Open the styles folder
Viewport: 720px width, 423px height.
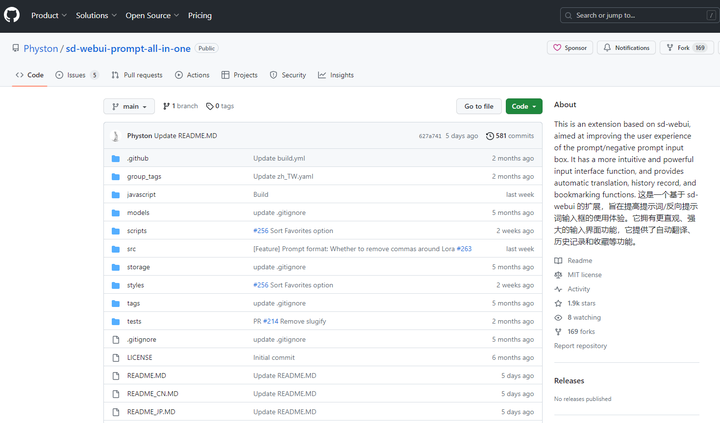click(x=135, y=285)
